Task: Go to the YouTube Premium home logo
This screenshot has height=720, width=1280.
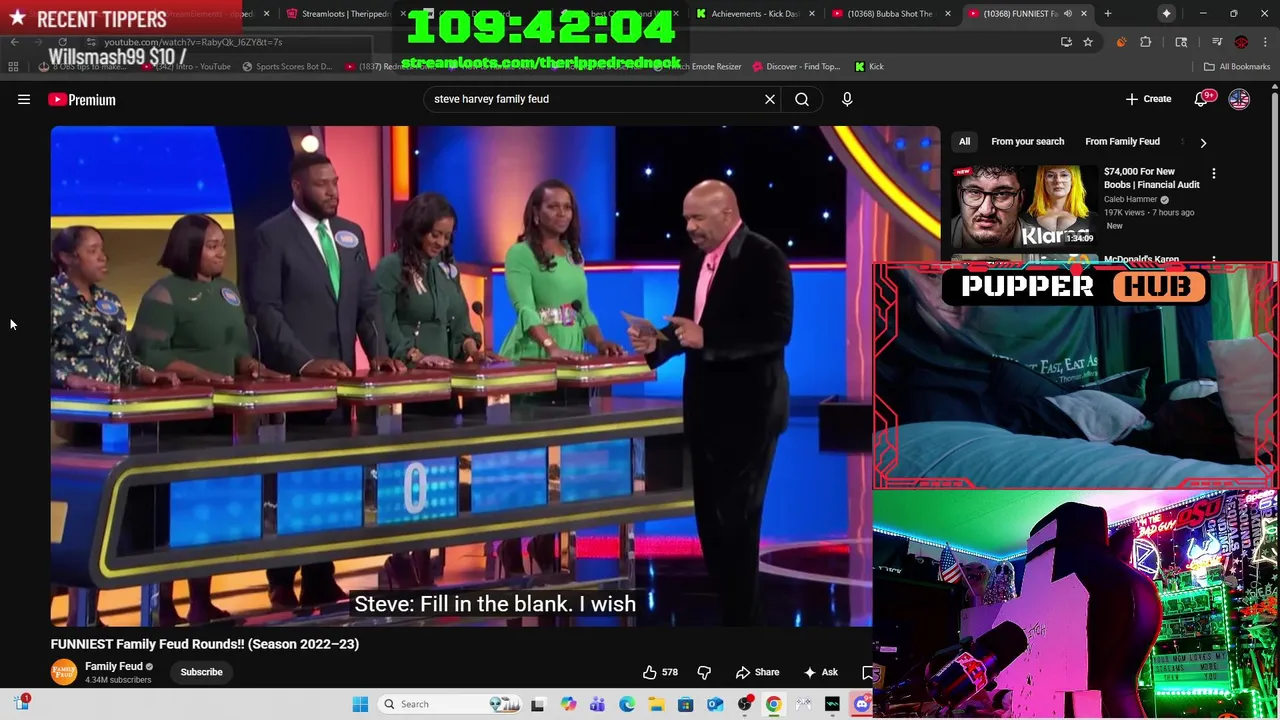Action: pyautogui.click(x=81, y=99)
